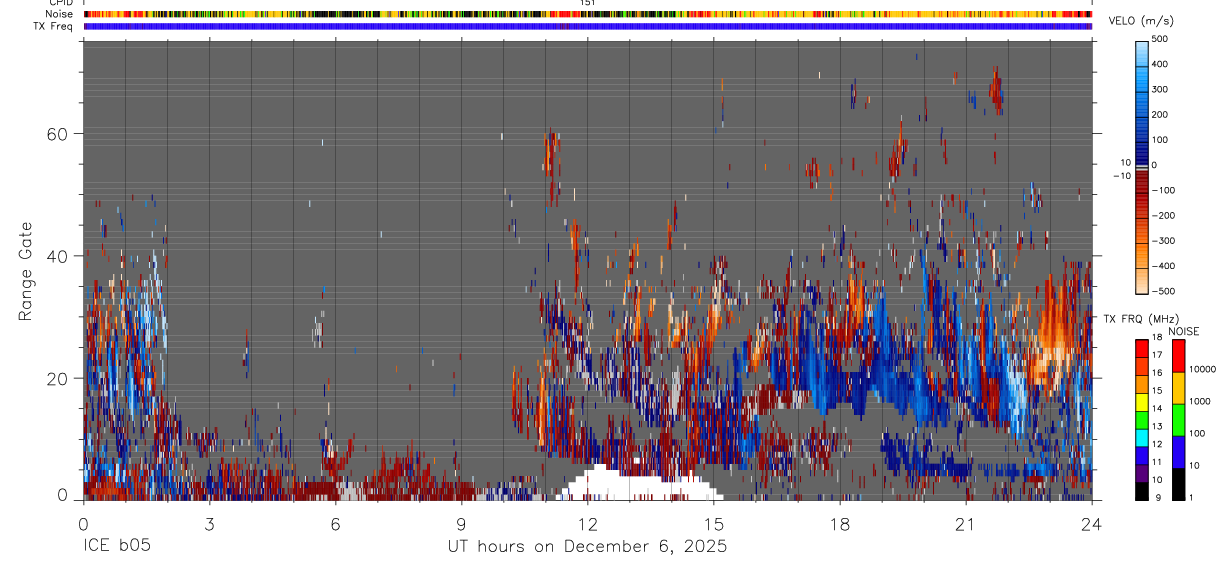
Task: Click the 'Noise' label beside the top strip
Action: click(x=59, y=14)
